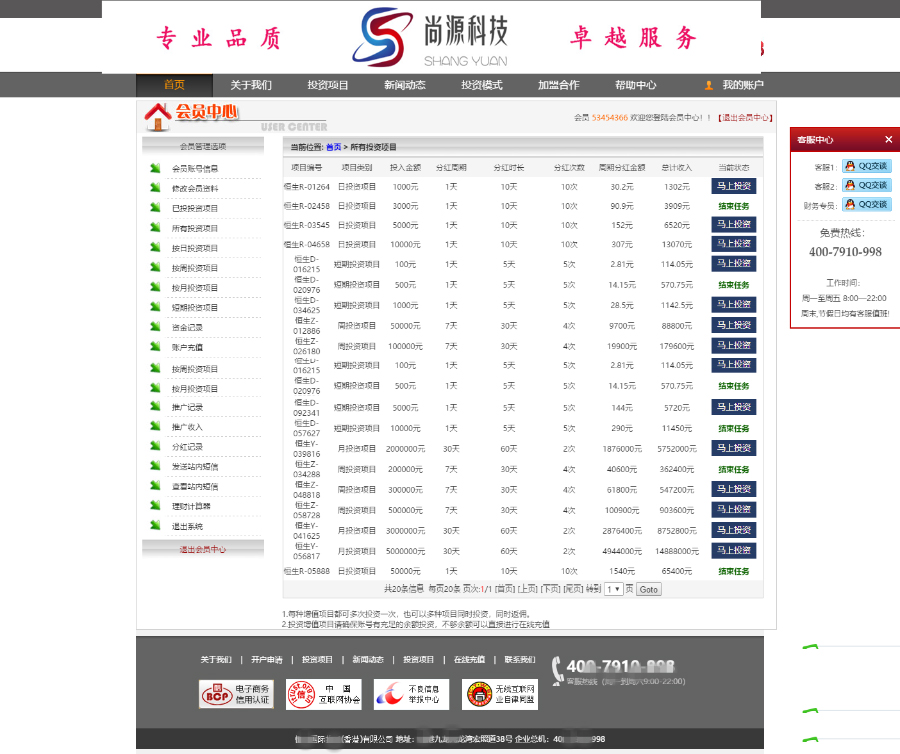The width and height of the screenshot is (900, 754).
Task: Click 结束任务 for project 恒生R-02458
Action: 733,205
